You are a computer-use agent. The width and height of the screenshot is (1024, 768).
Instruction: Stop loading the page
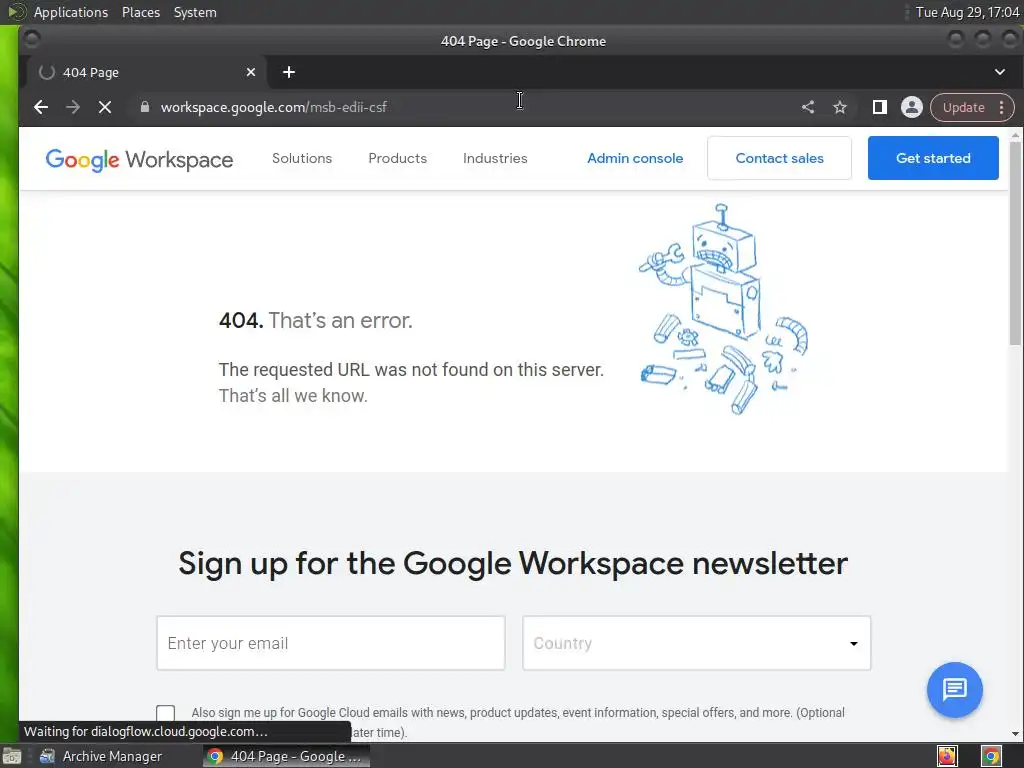(x=104, y=107)
